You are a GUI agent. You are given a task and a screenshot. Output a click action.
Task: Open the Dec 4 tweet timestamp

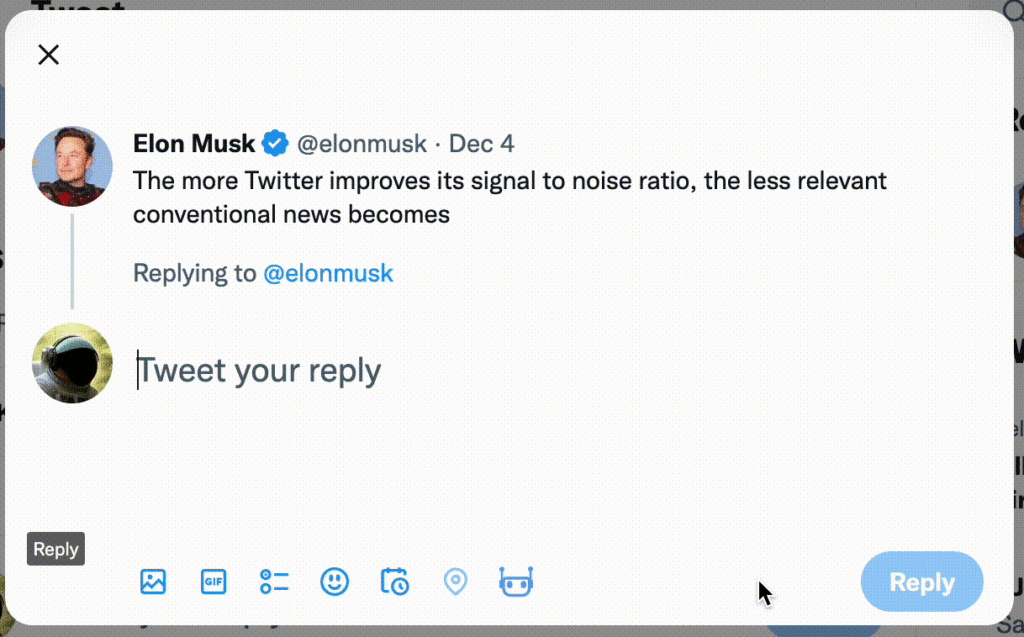pyautogui.click(x=482, y=144)
